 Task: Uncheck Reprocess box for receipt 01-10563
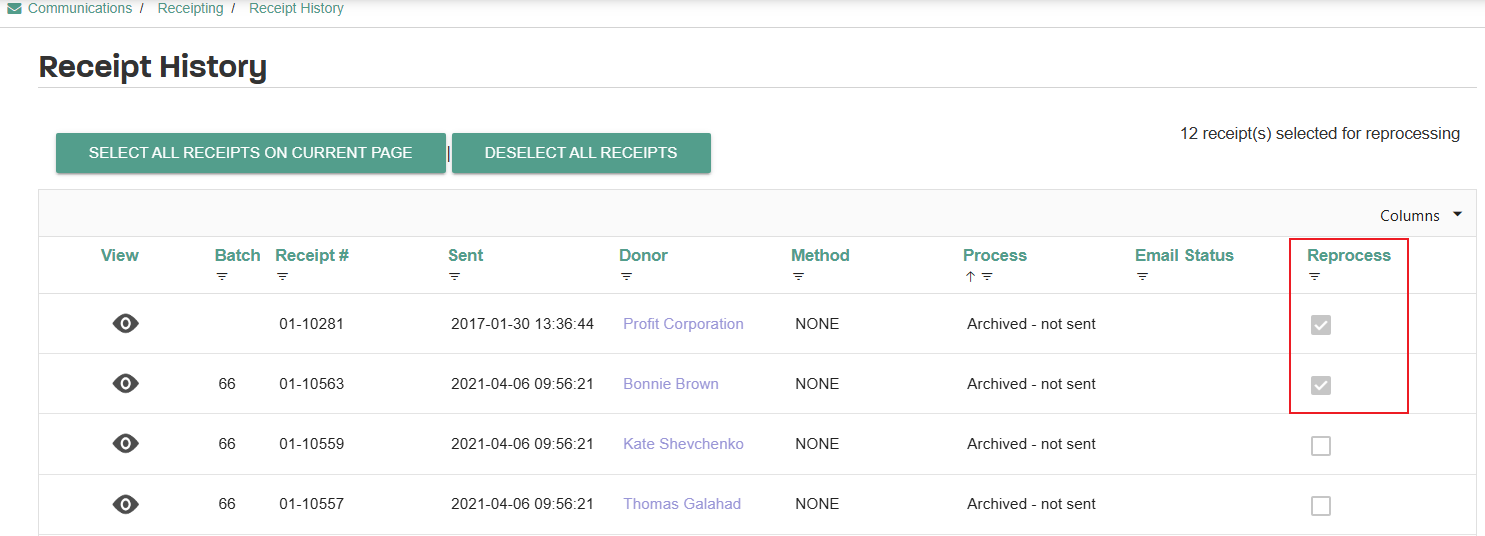click(1321, 385)
